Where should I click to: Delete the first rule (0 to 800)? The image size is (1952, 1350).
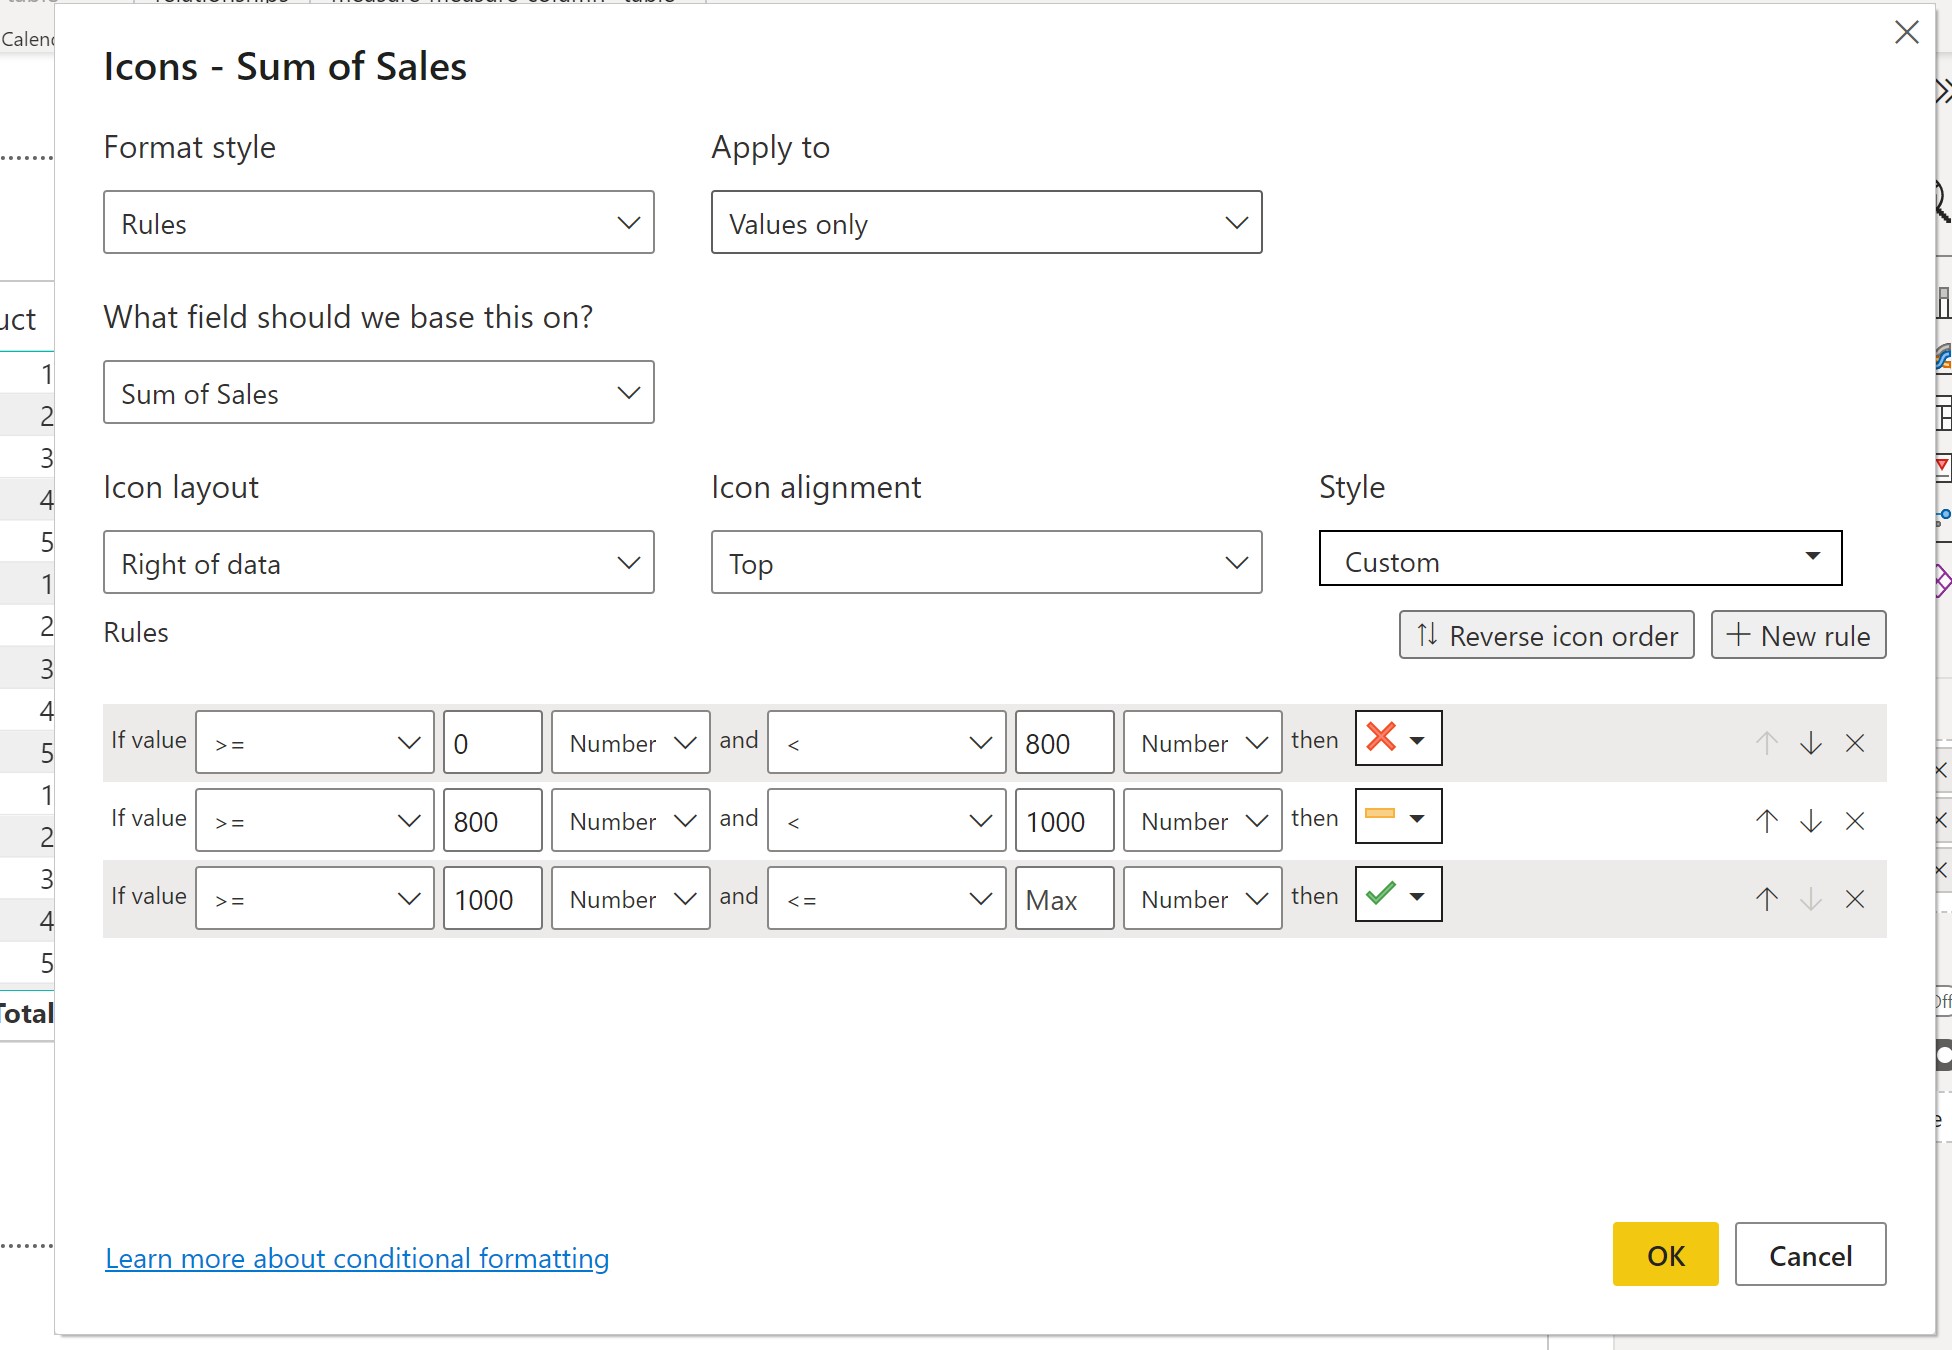(1854, 743)
